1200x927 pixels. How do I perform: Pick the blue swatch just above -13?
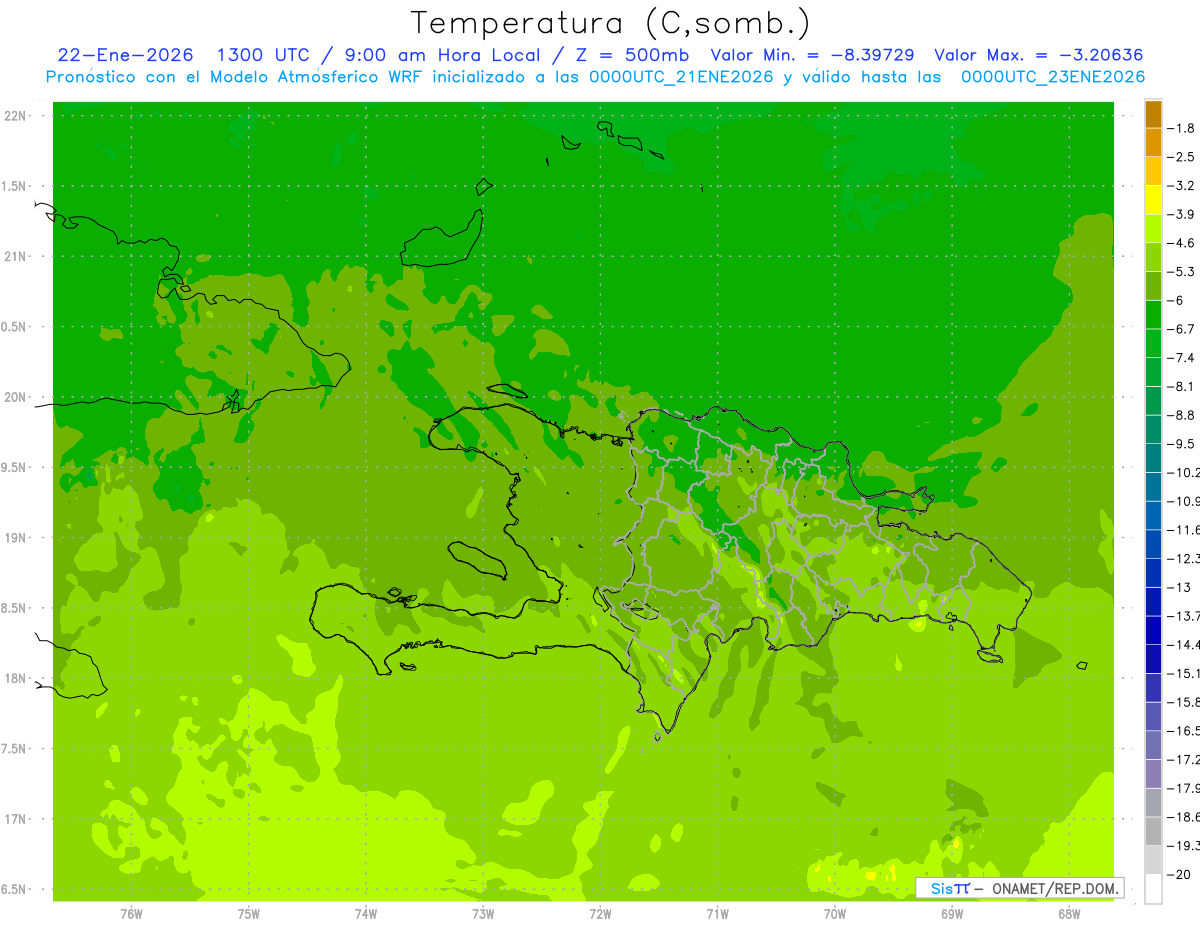[1153, 573]
